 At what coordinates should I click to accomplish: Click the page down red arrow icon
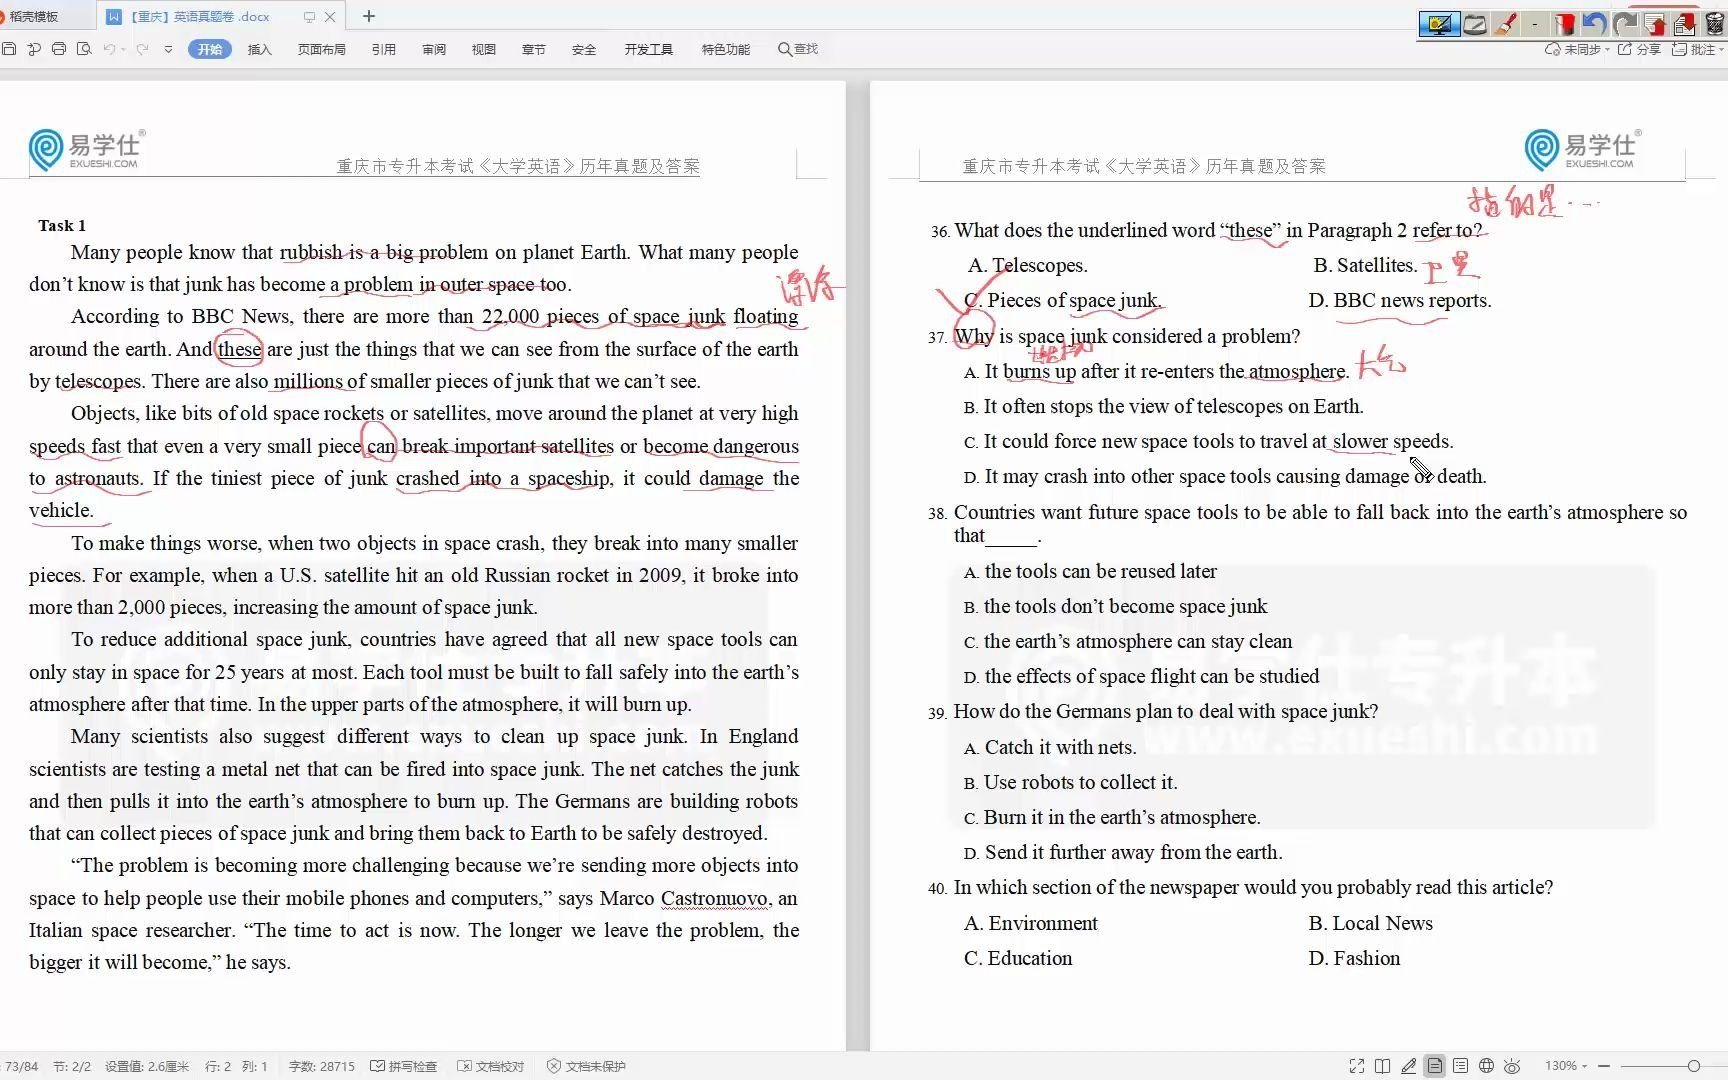click(x=1685, y=24)
